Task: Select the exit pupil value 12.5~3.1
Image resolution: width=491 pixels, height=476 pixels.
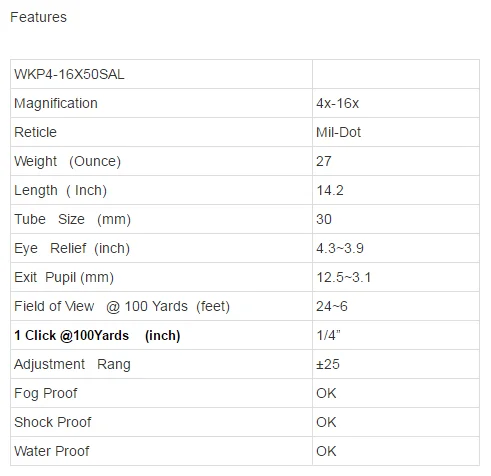Action: [x=343, y=277]
